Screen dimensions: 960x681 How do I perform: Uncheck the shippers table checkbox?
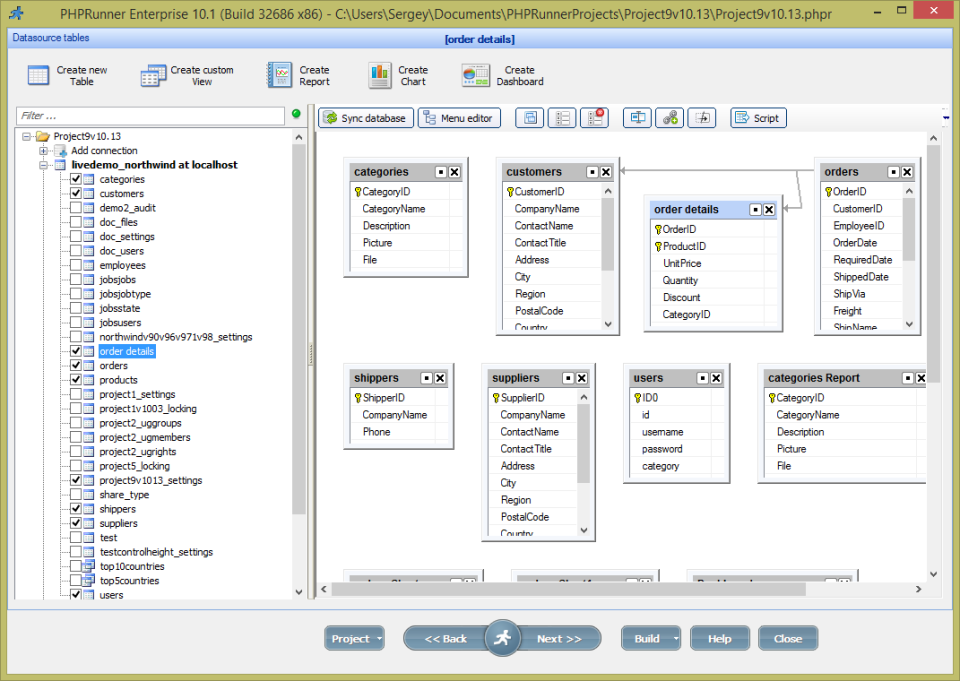(x=76, y=509)
